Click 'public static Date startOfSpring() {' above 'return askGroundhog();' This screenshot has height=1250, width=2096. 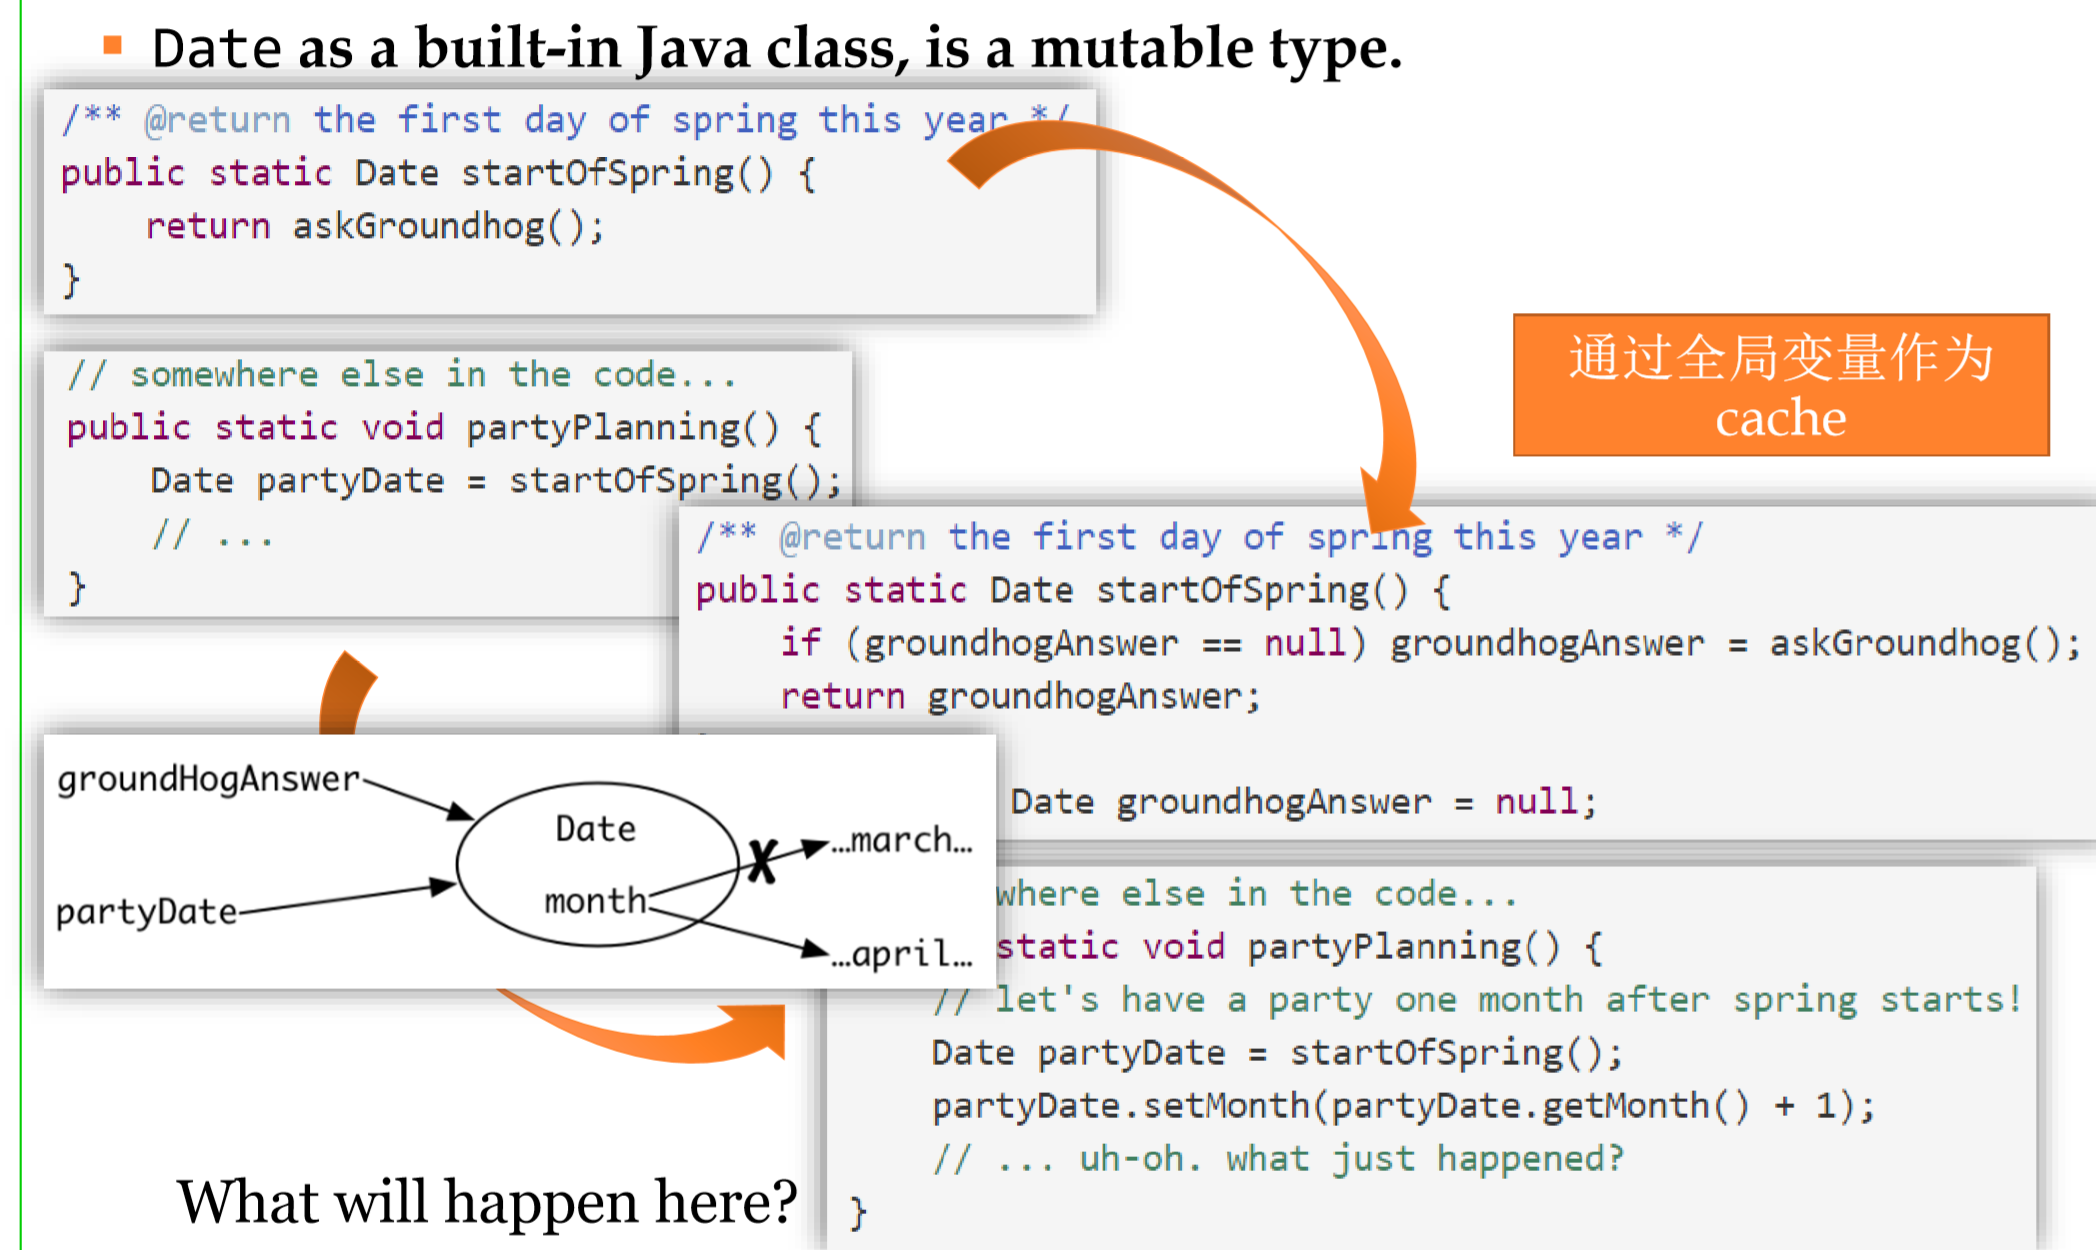(439, 174)
